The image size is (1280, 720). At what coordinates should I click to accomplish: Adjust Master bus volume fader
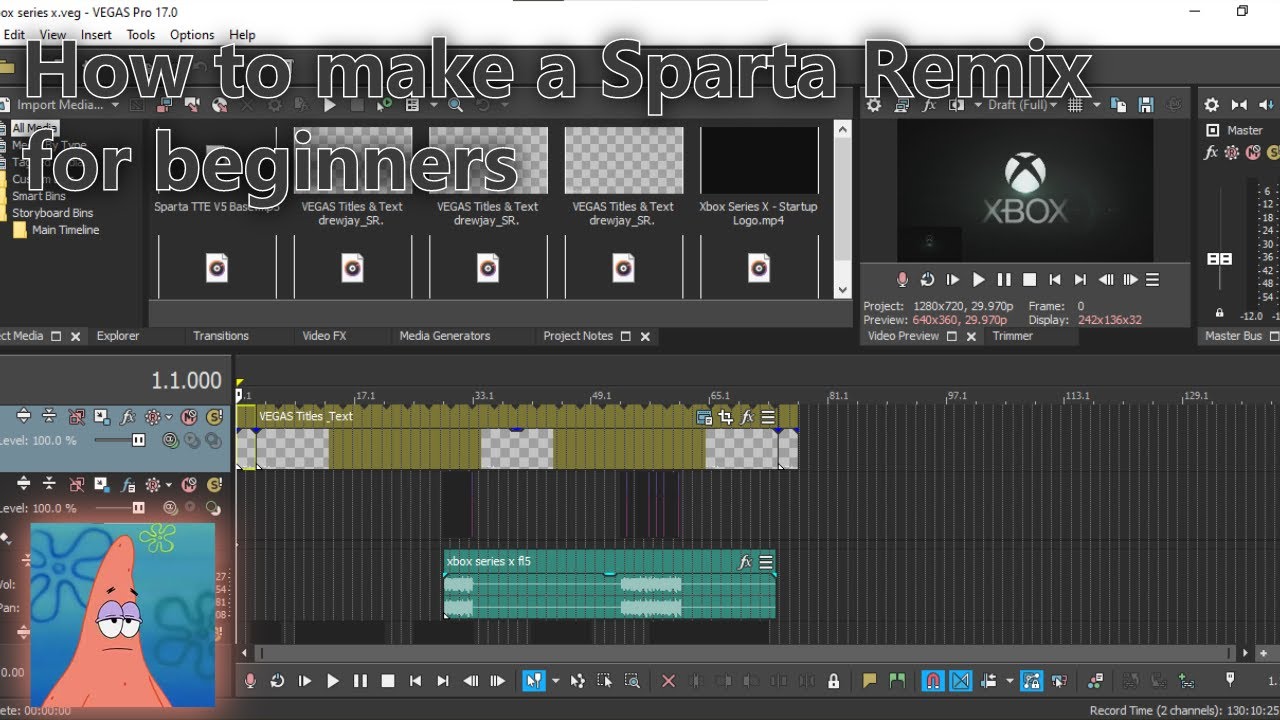click(x=1220, y=258)
